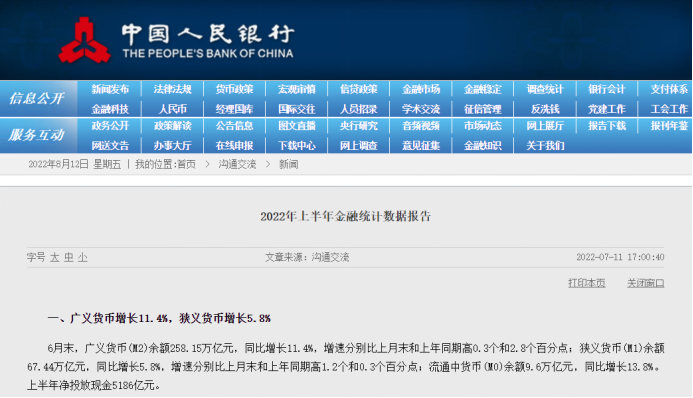Screen dimensions: 693x398
Task: Select 经理国库 navigation item
Action: (234, 109)
